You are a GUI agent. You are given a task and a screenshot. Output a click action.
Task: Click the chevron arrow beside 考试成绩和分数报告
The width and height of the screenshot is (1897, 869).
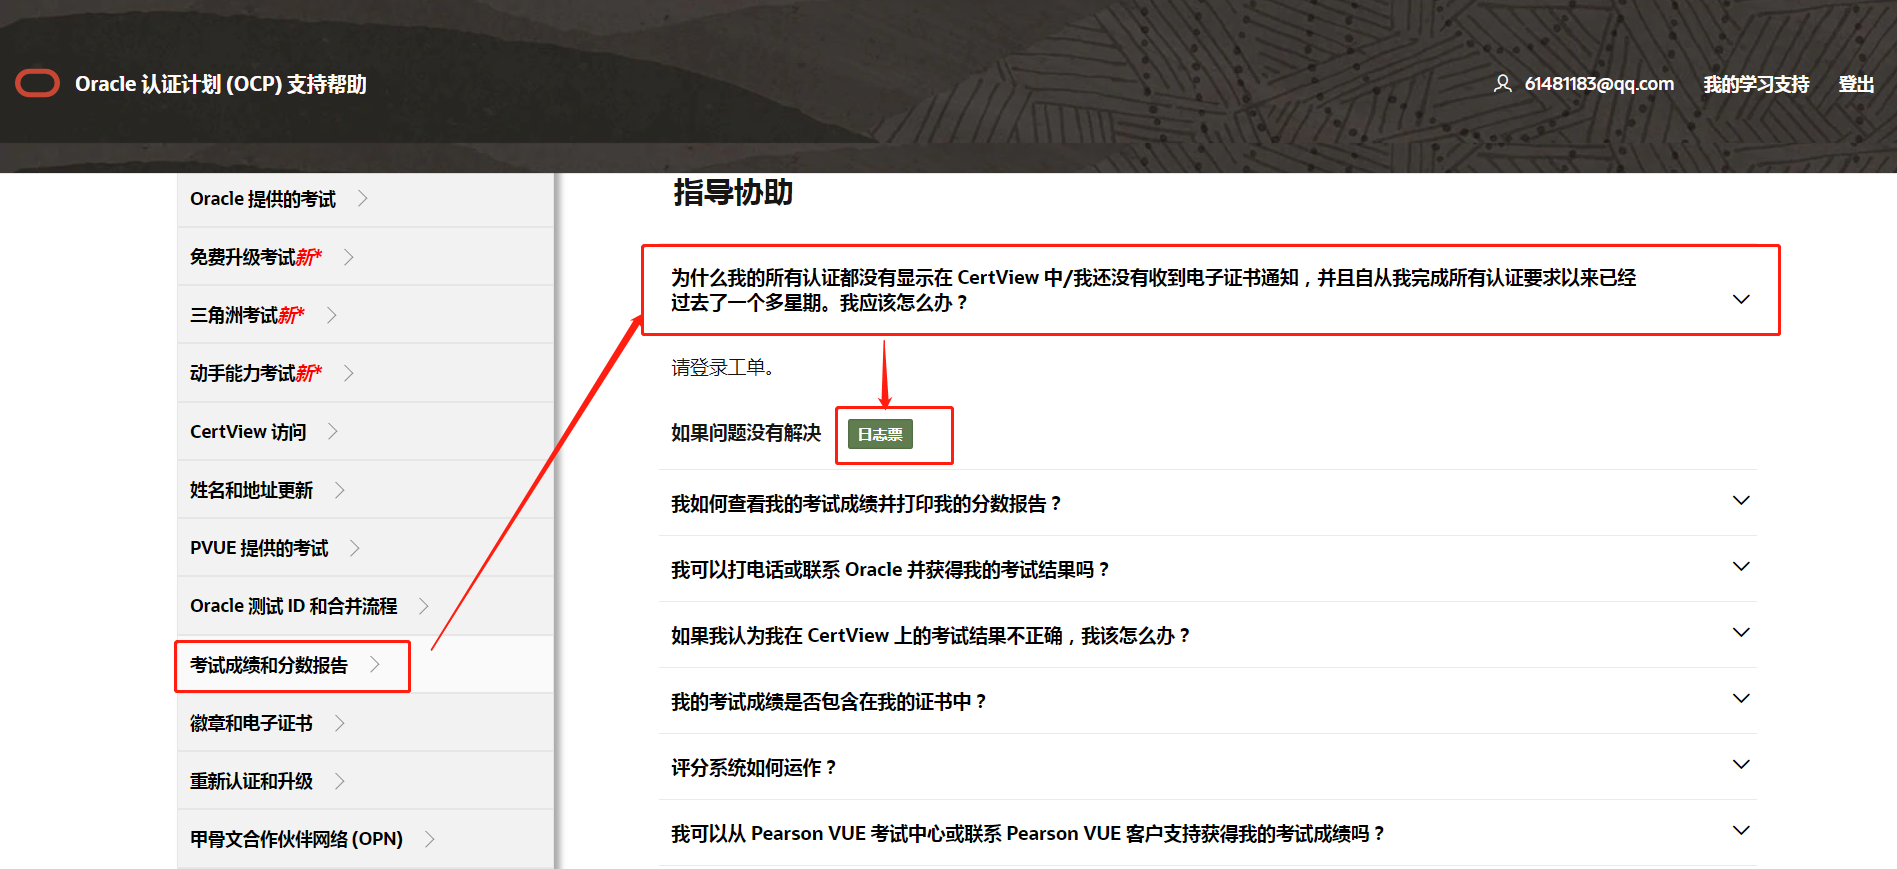pyautogui.click(x=375, y=664)
